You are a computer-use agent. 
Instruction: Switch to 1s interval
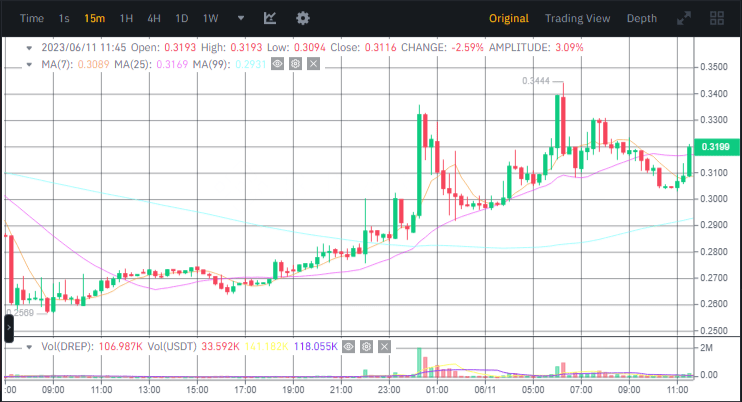(64, 18)
